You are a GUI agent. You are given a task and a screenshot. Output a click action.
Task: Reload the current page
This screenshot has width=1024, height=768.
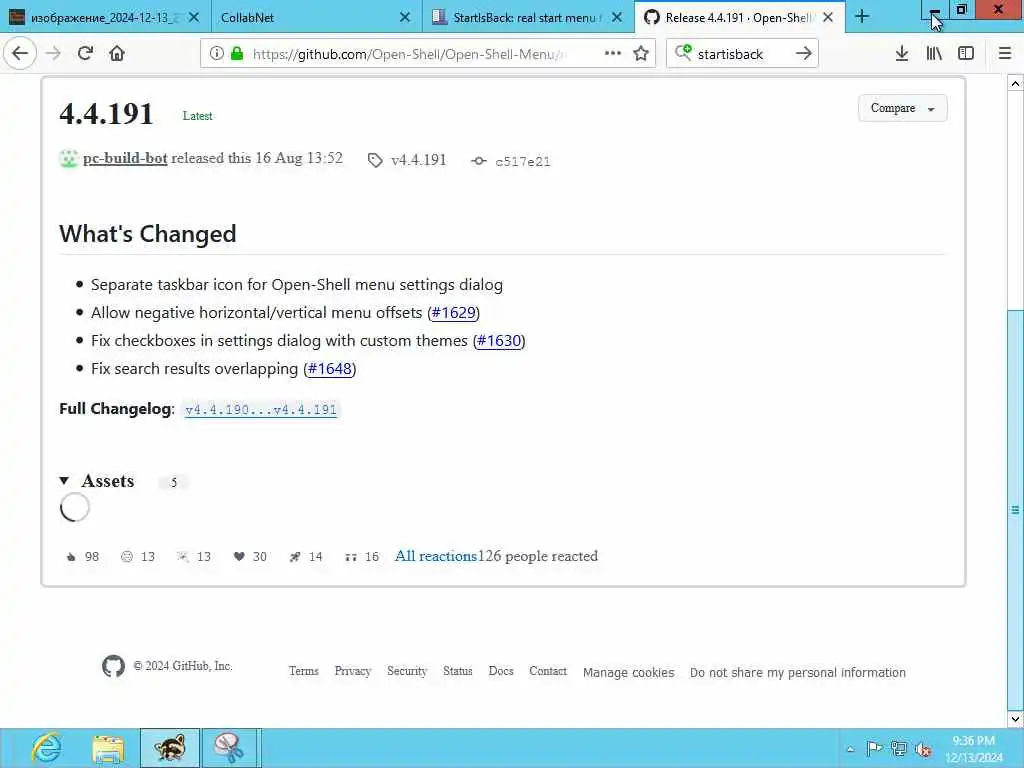click(x=85, y=54)
